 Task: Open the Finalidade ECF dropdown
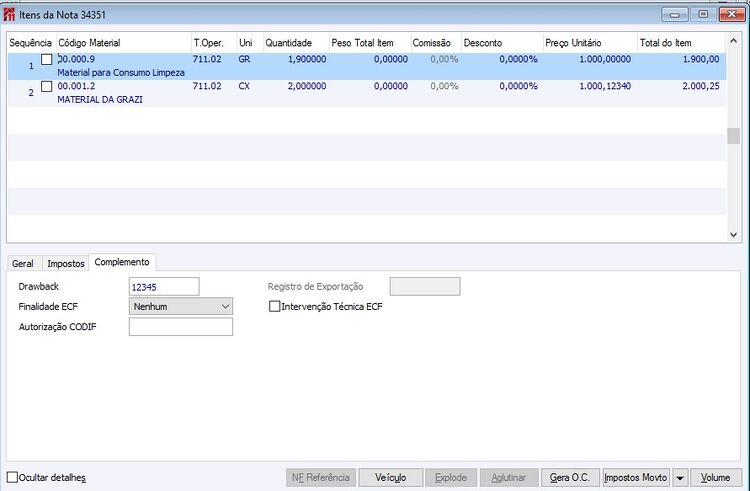point(181,306)
